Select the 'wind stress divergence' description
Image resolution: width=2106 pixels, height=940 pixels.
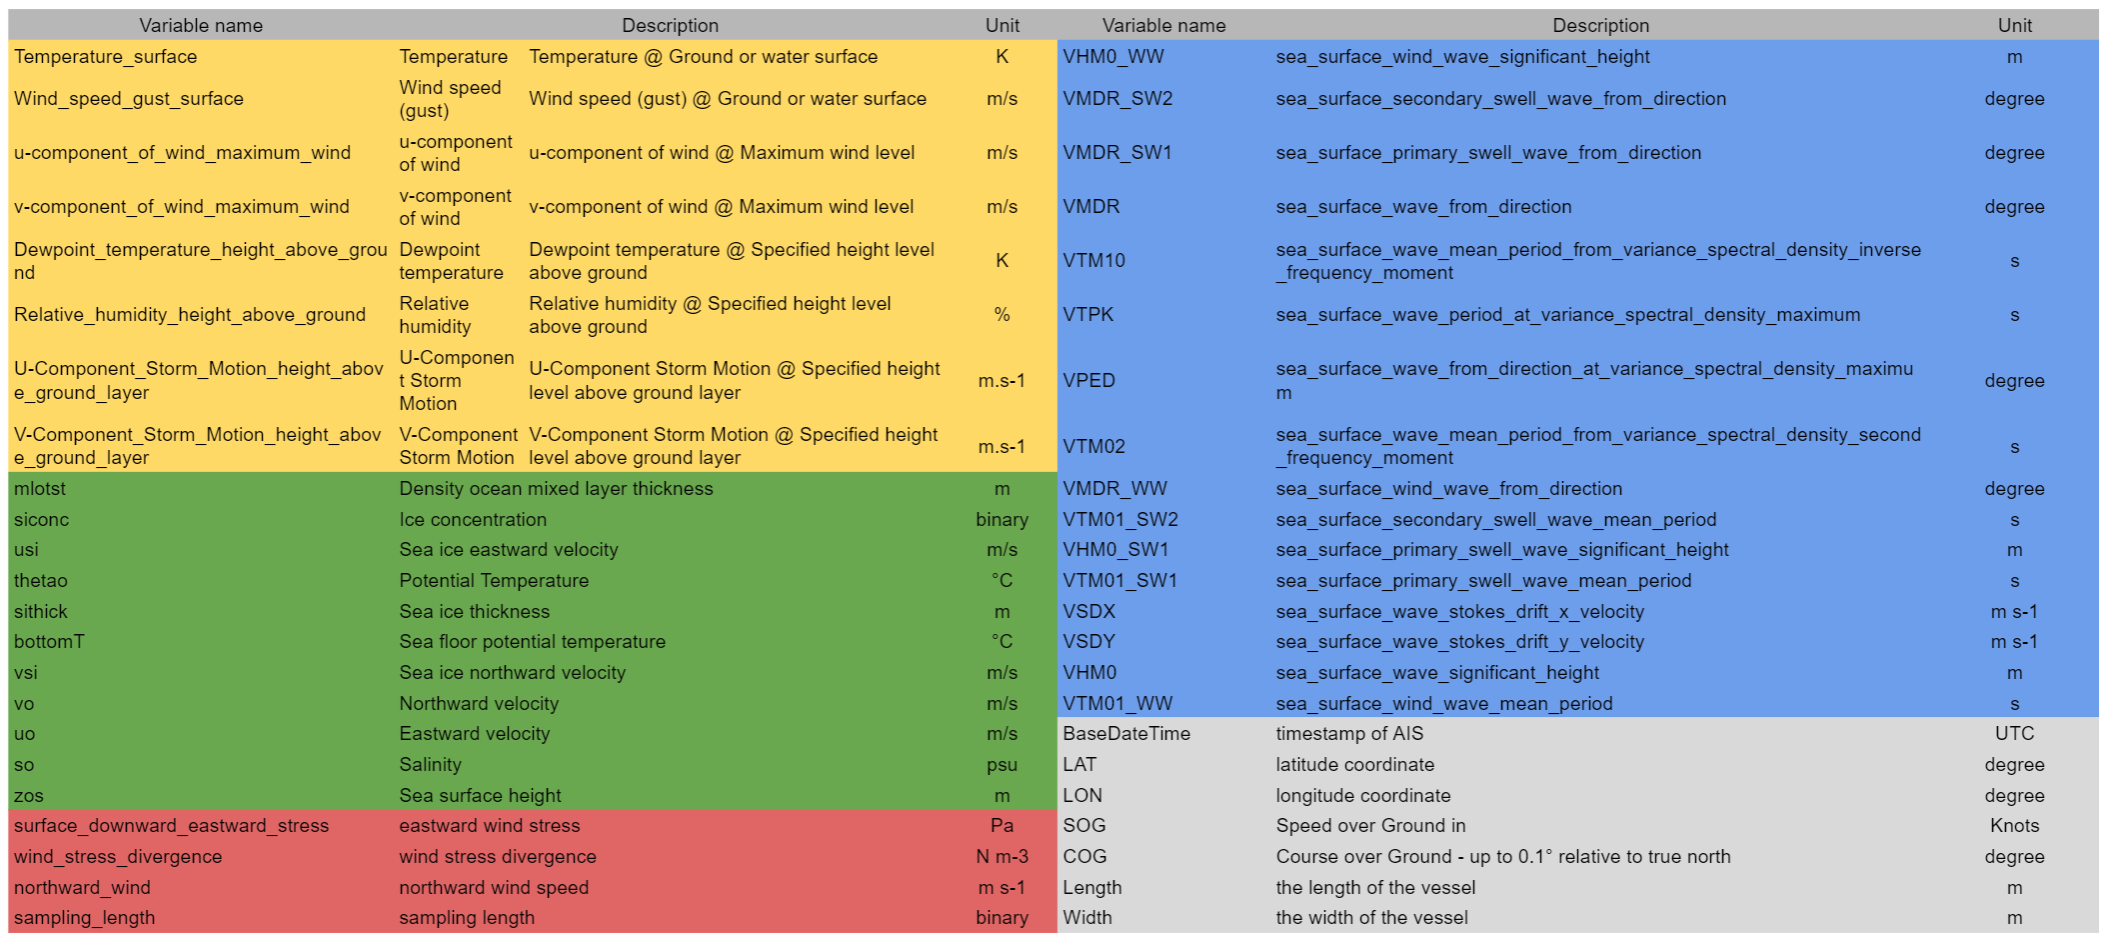pos(497,857)
